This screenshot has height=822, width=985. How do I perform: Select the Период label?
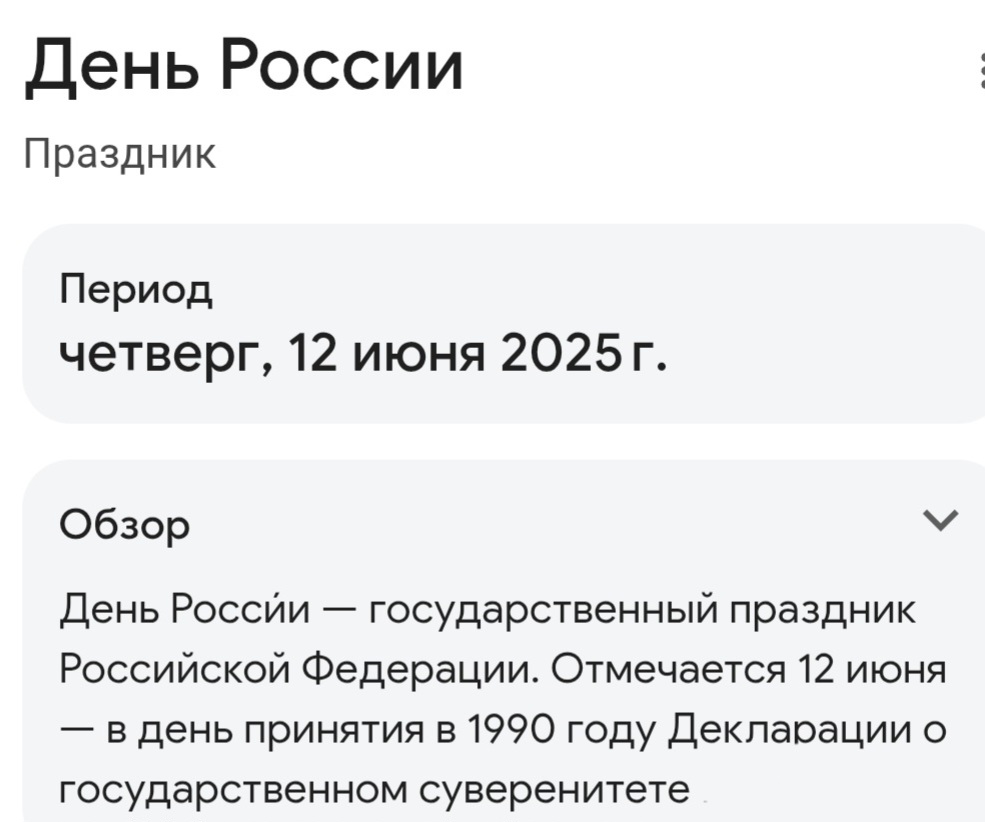click(x=136, y=290)
